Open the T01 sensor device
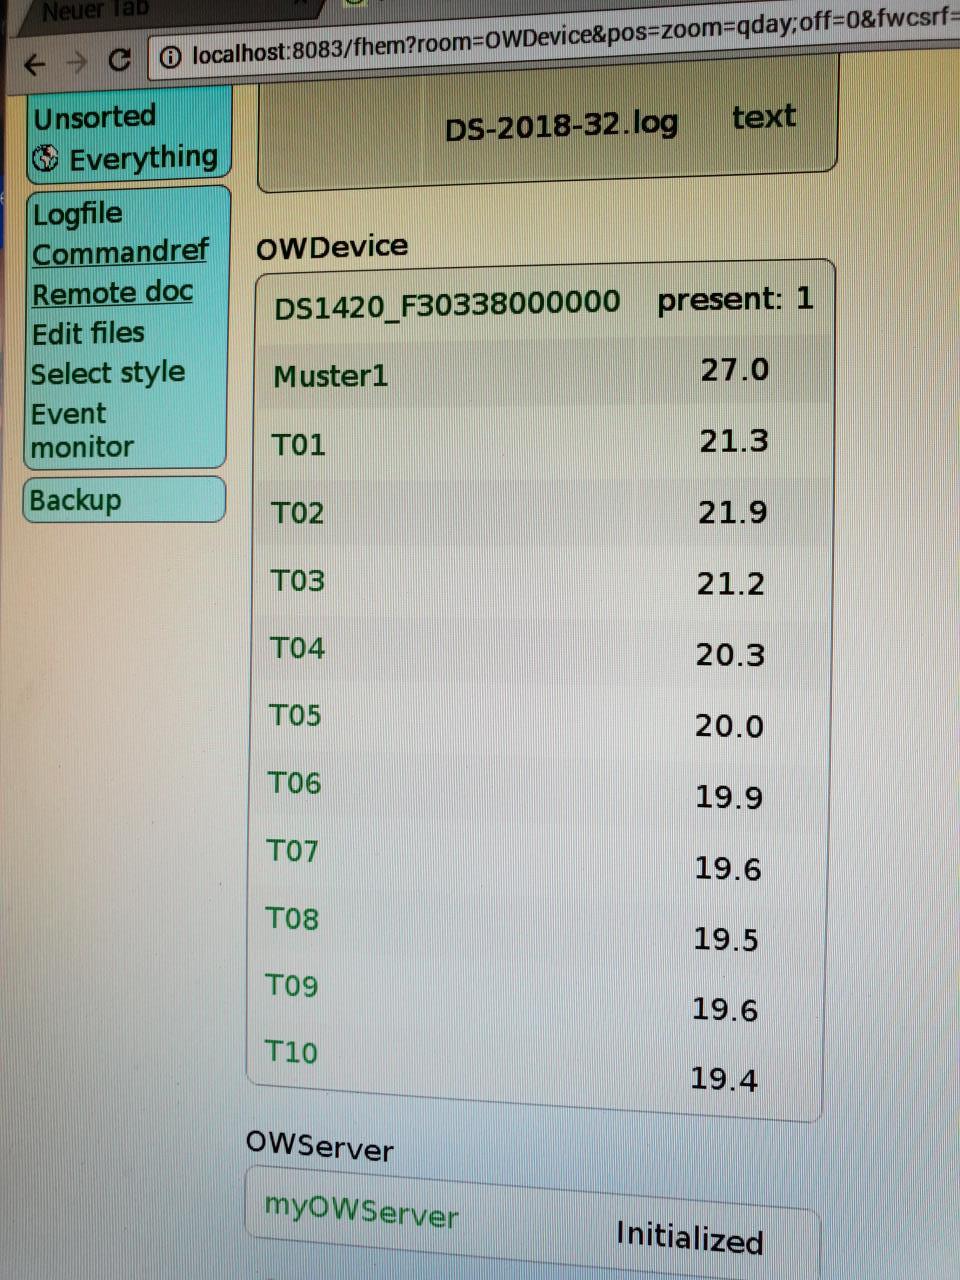 [x=299, y=445]
